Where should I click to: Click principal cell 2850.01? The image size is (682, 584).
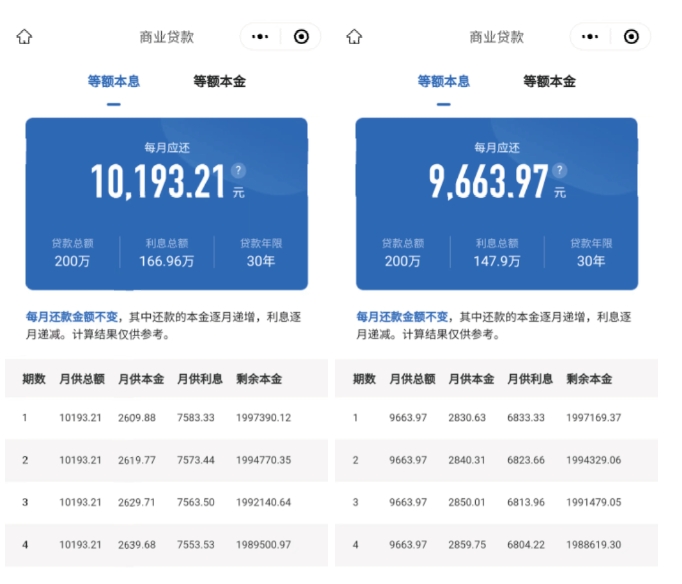click(467, 502)
